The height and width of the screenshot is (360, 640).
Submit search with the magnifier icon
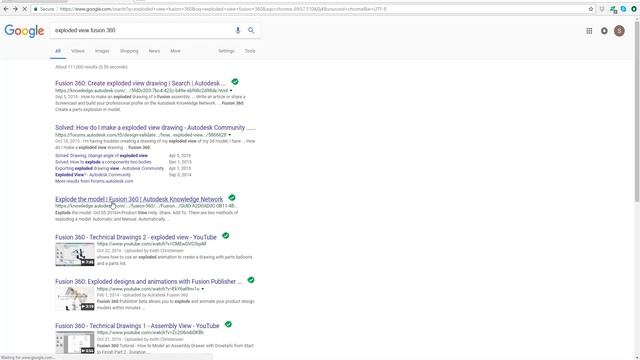pyautogui.click(x=251, y=30)
